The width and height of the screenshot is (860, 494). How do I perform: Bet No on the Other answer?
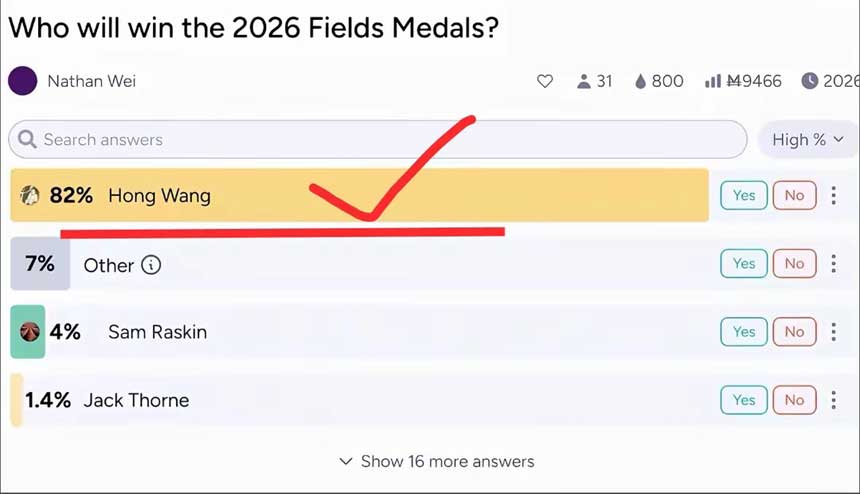coord(794,264)
